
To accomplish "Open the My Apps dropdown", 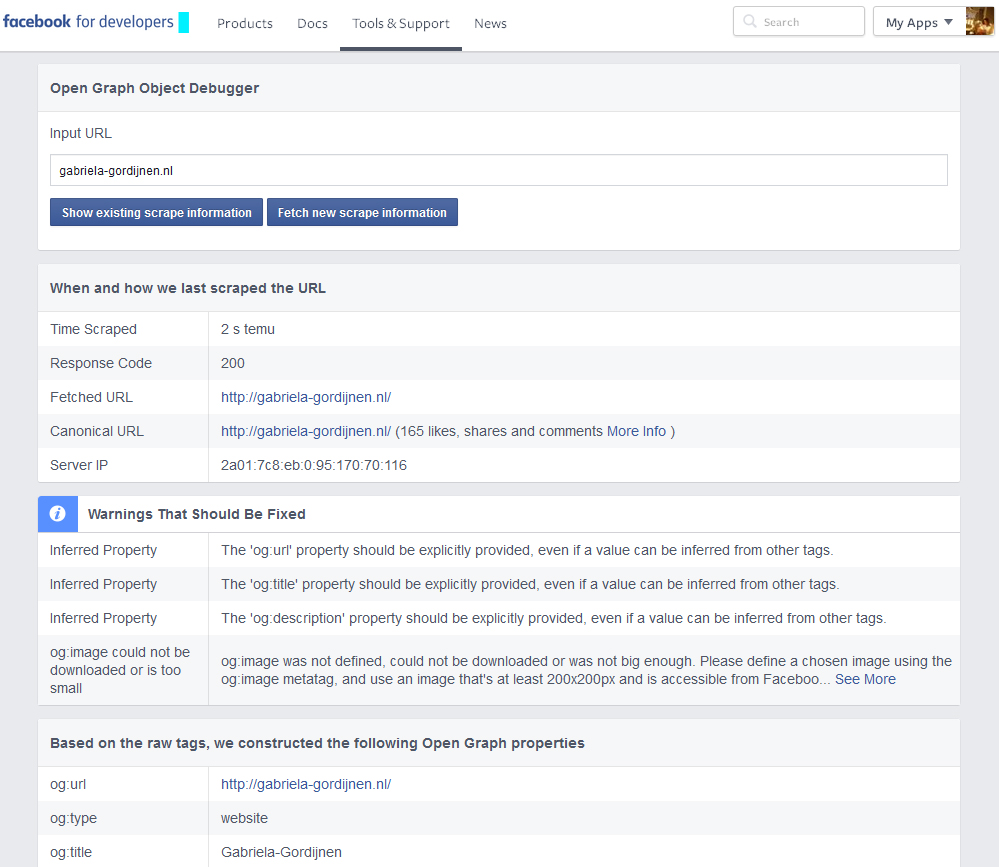I will pos(919,22).
